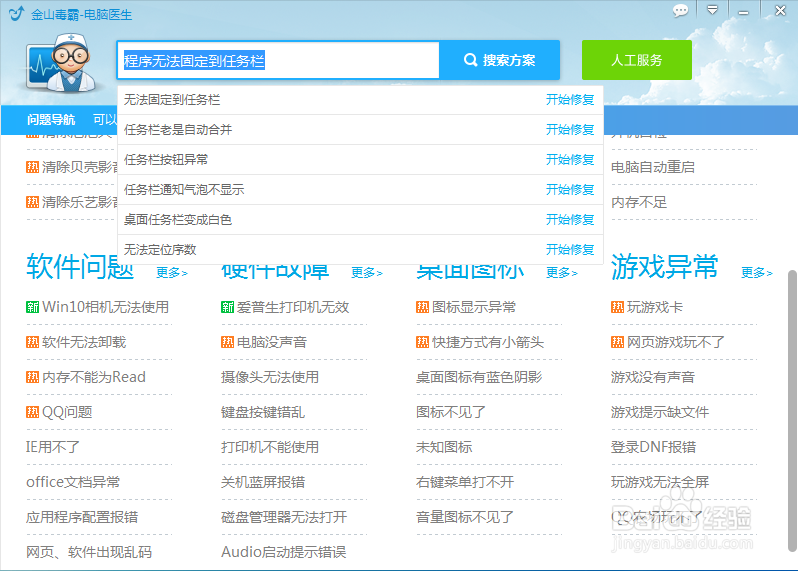Viewport: 798px width, 571px height.
Task: Open 磁盘管理器无法打开 problem
Action: [x=284, y=517]
